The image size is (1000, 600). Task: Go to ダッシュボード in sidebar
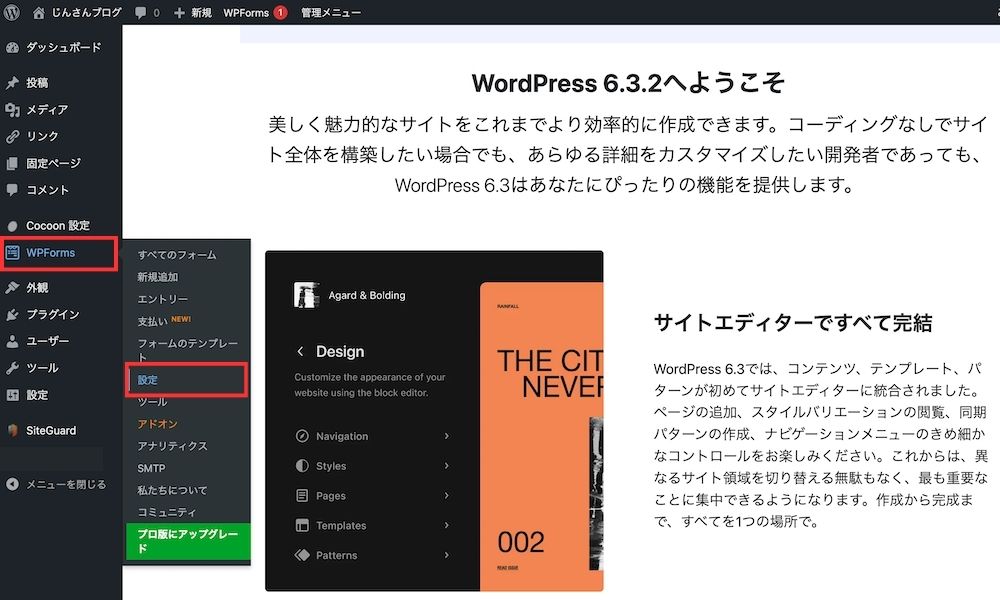(64, 47)
